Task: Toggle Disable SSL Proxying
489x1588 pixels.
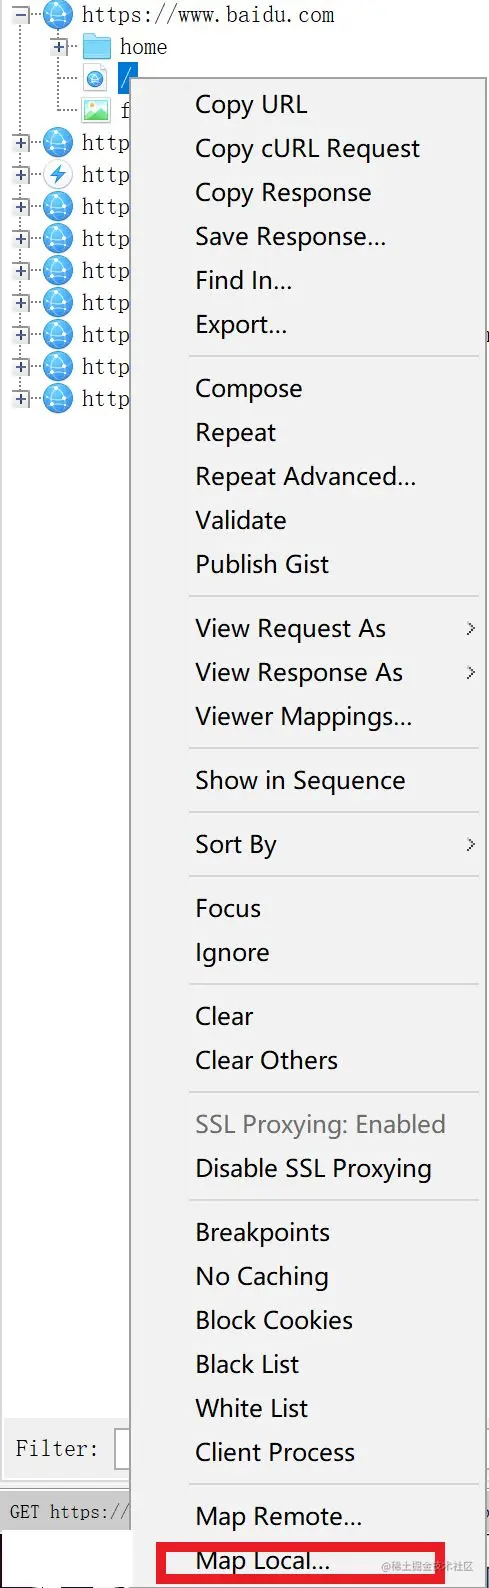Action: pos(313,1168)
